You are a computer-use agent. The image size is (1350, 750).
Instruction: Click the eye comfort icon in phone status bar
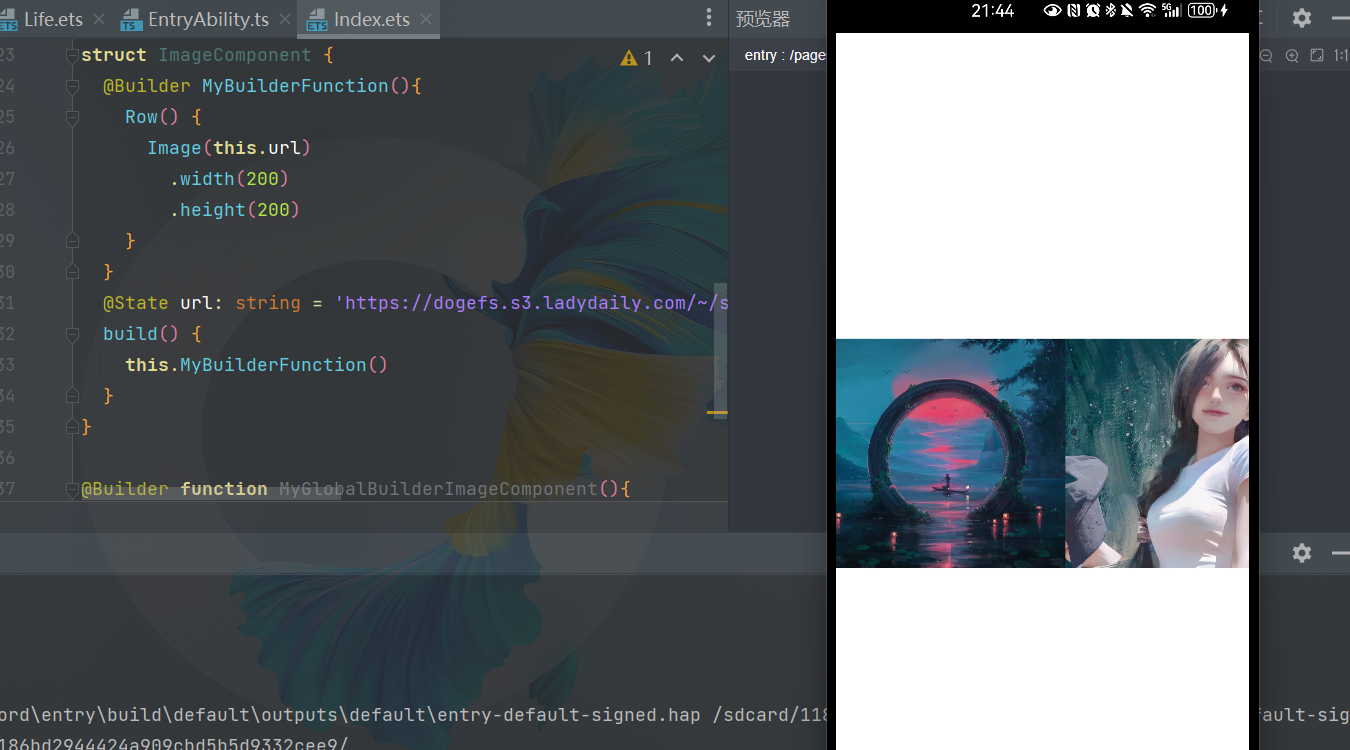[1052, 11]
